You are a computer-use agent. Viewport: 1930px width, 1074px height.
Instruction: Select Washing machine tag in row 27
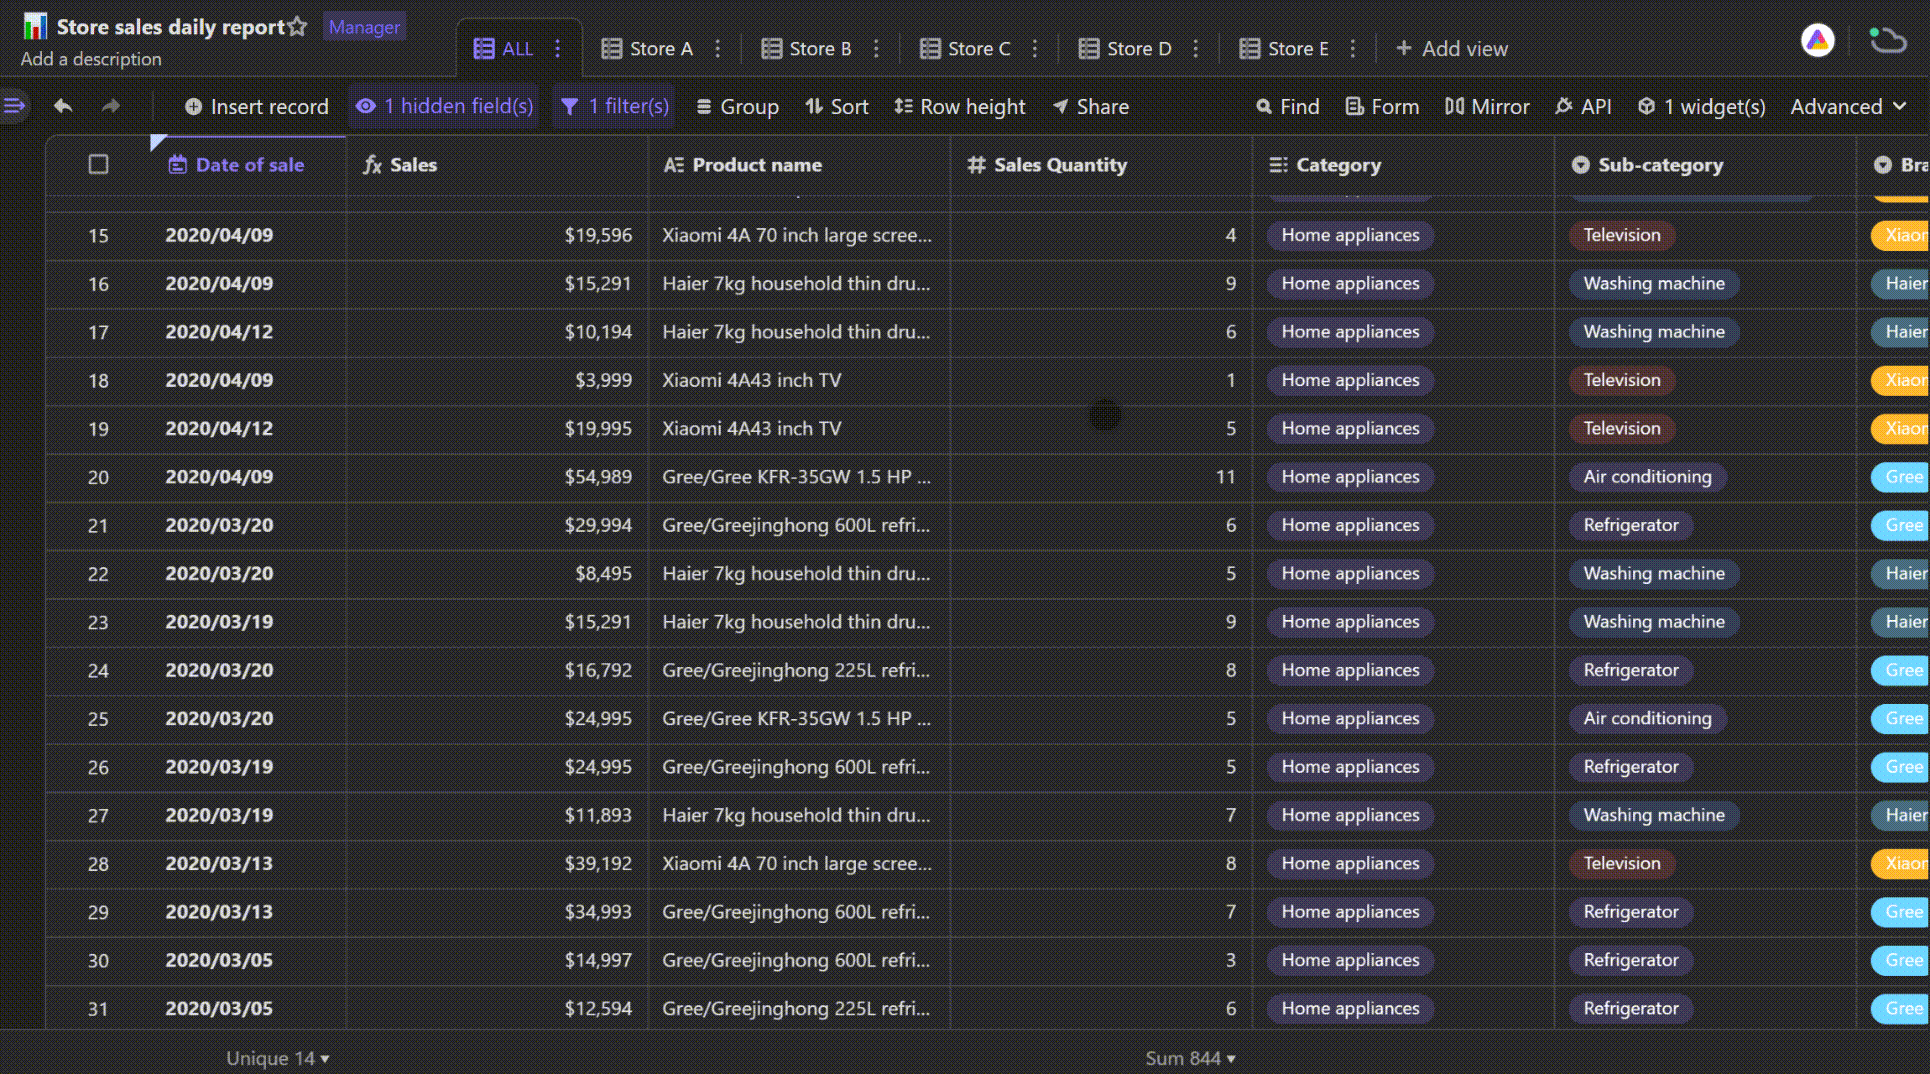[x=1653, y=815]
